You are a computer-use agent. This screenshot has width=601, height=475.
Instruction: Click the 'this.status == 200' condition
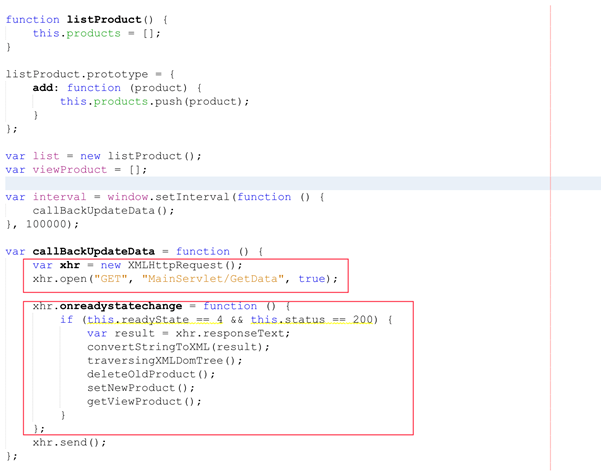[x=311, y=319]
